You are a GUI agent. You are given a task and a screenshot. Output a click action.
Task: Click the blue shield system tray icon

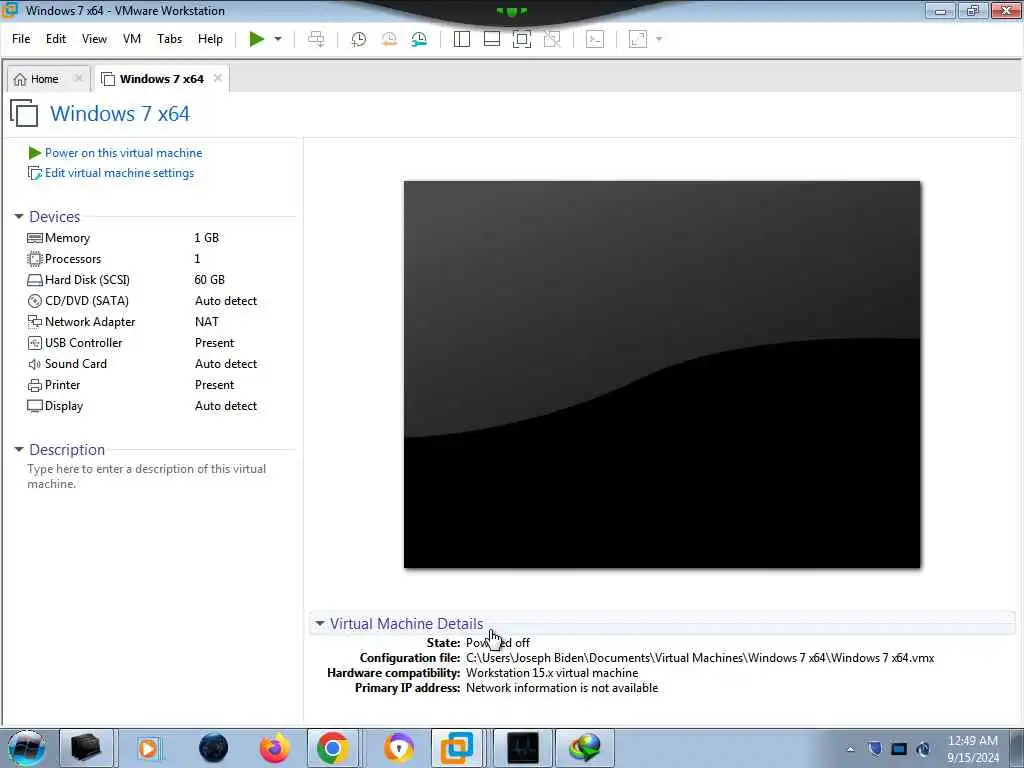[875, 749]
